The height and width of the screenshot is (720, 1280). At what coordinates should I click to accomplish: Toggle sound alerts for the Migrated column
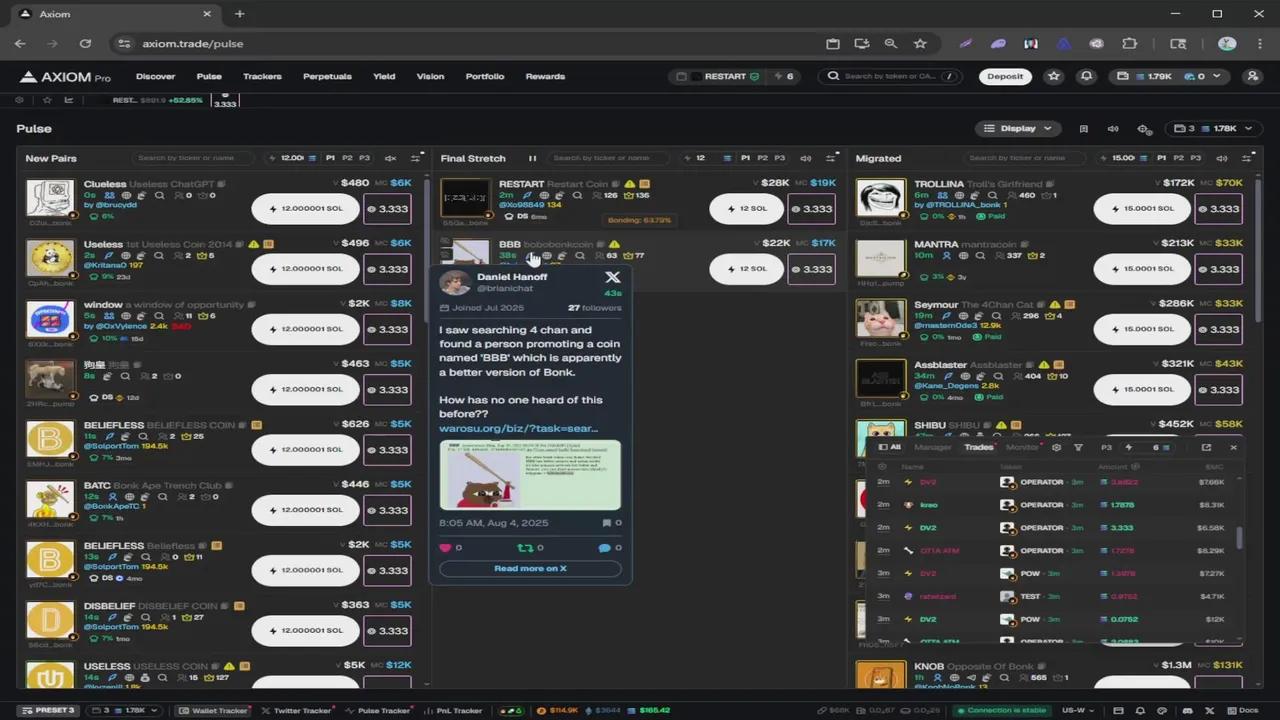coord(1222,157)
